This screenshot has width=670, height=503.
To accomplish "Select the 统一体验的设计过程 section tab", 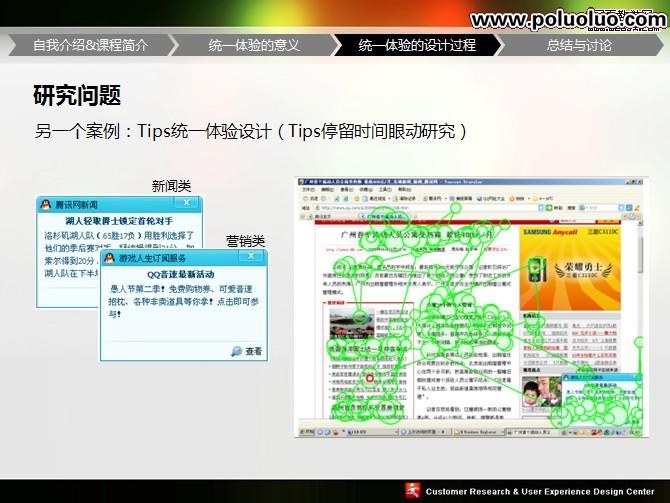I will [417, 45].
